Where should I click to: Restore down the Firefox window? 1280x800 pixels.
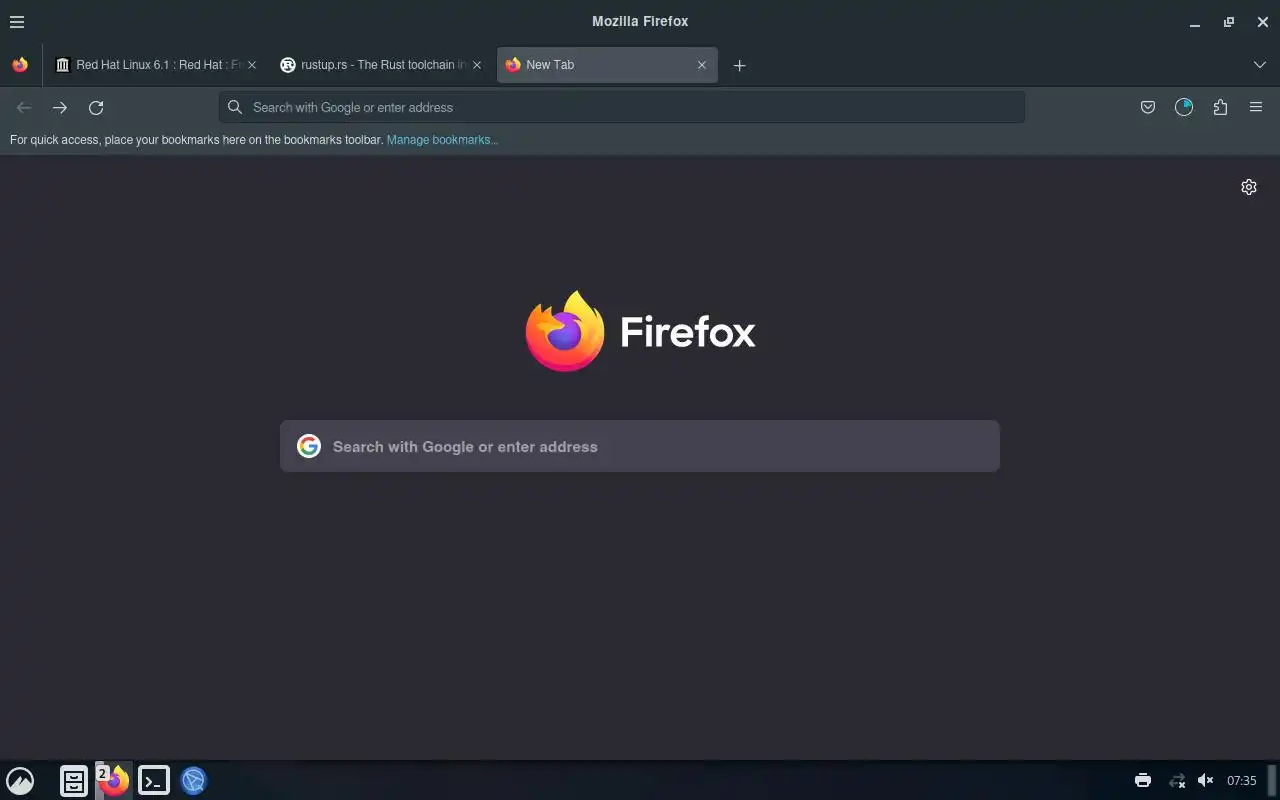1229,22
